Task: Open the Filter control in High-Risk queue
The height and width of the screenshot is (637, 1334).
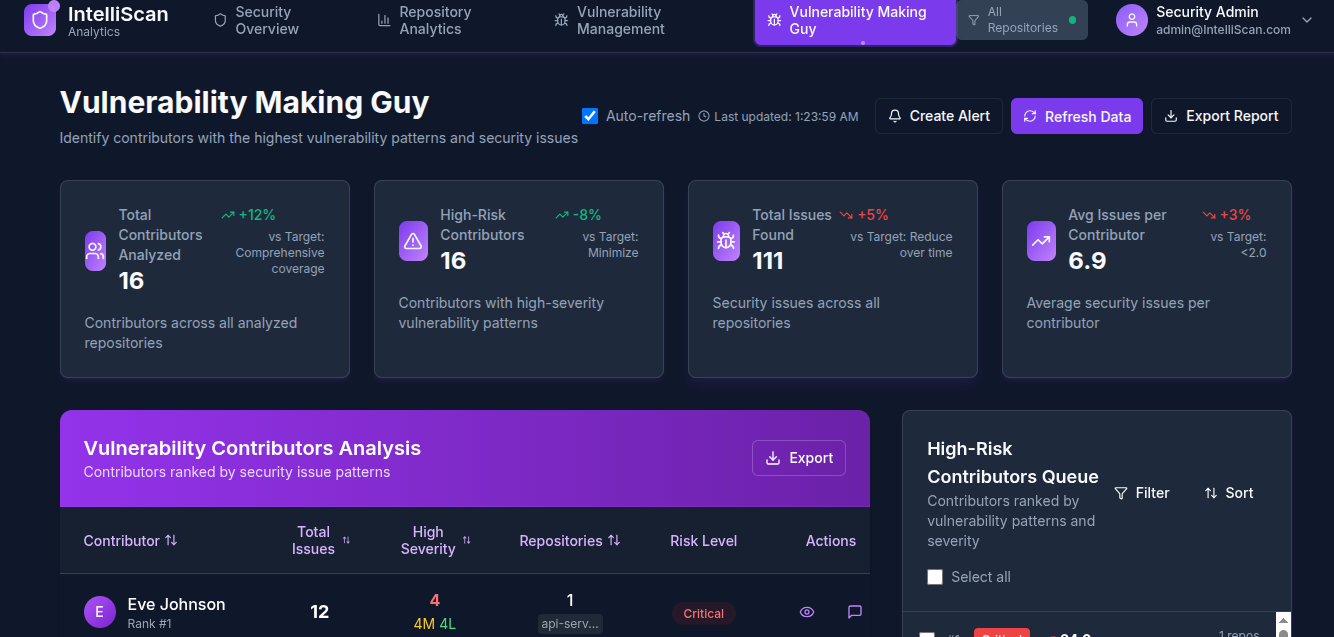Action: (x=1142, y=493)
